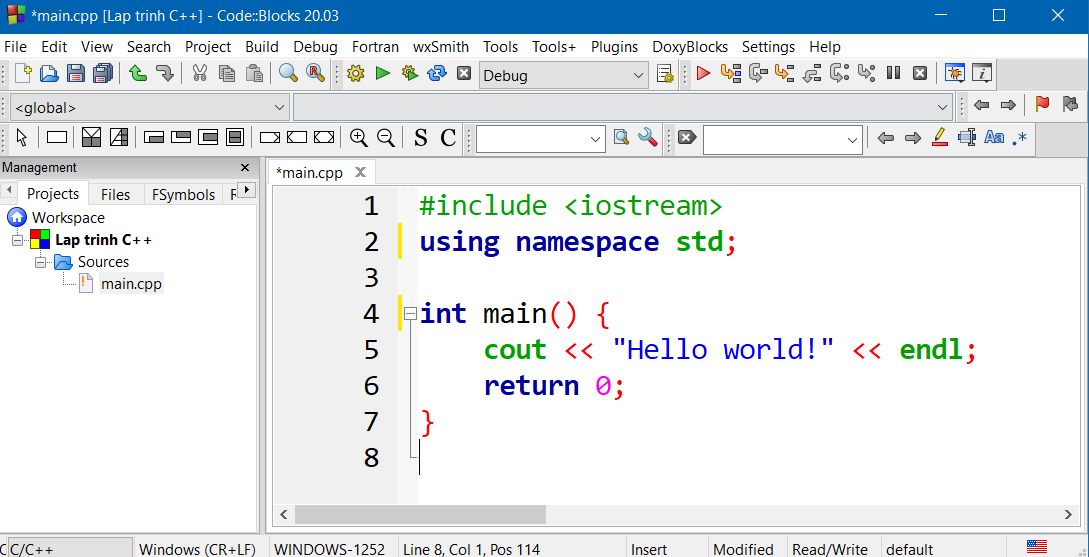Start debugging with the red arrow icon
The image size is (1089, 557).
pyautogui.click(x=703, y=73)
